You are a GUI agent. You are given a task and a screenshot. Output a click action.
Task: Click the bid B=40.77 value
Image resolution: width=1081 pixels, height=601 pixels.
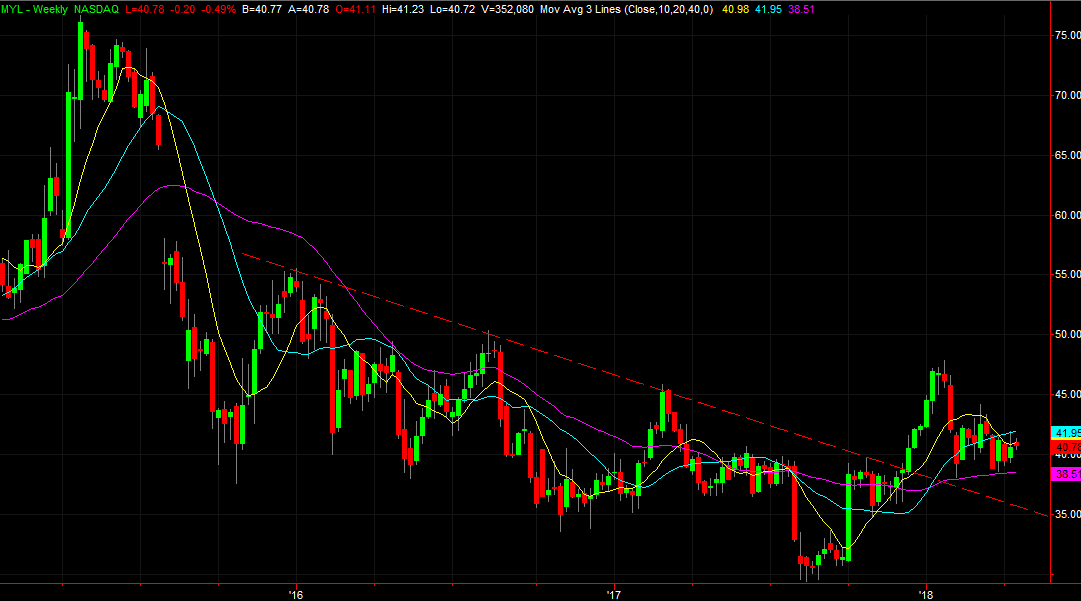click(x=262, y=10)
